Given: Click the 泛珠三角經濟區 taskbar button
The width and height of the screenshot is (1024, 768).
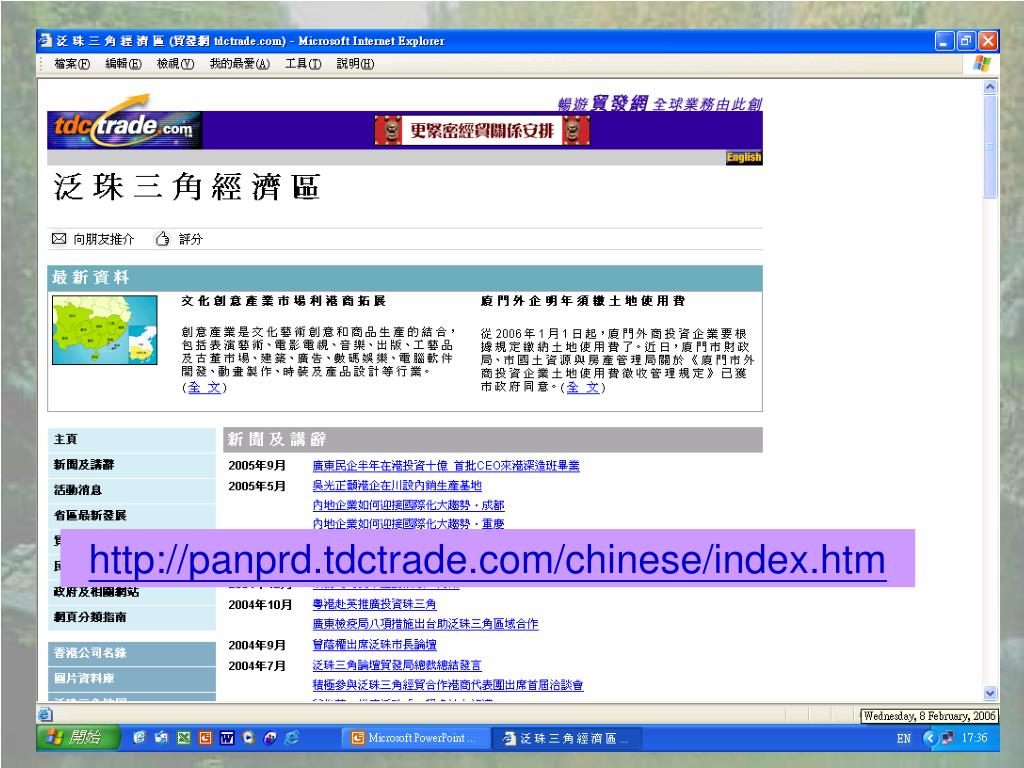Looking at the screenshot, I should (x=566, y=738).
